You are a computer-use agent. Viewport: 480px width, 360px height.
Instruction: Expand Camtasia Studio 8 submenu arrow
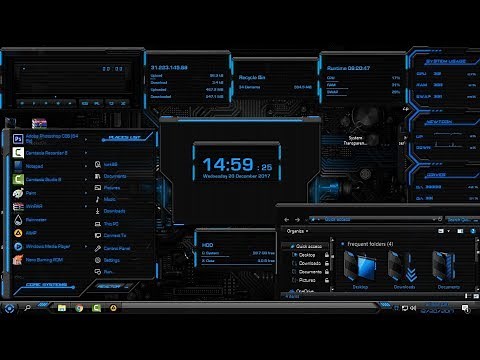coord(86,179)
